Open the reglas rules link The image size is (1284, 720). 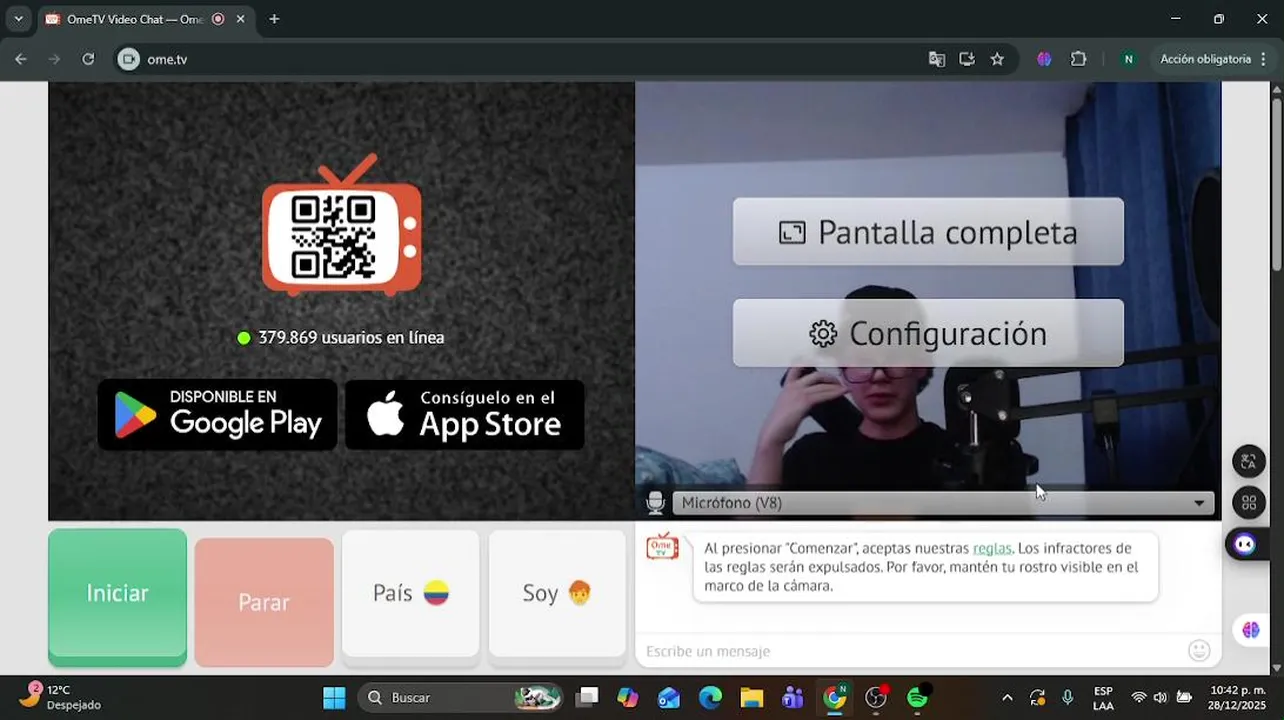[x=992, y=548]
